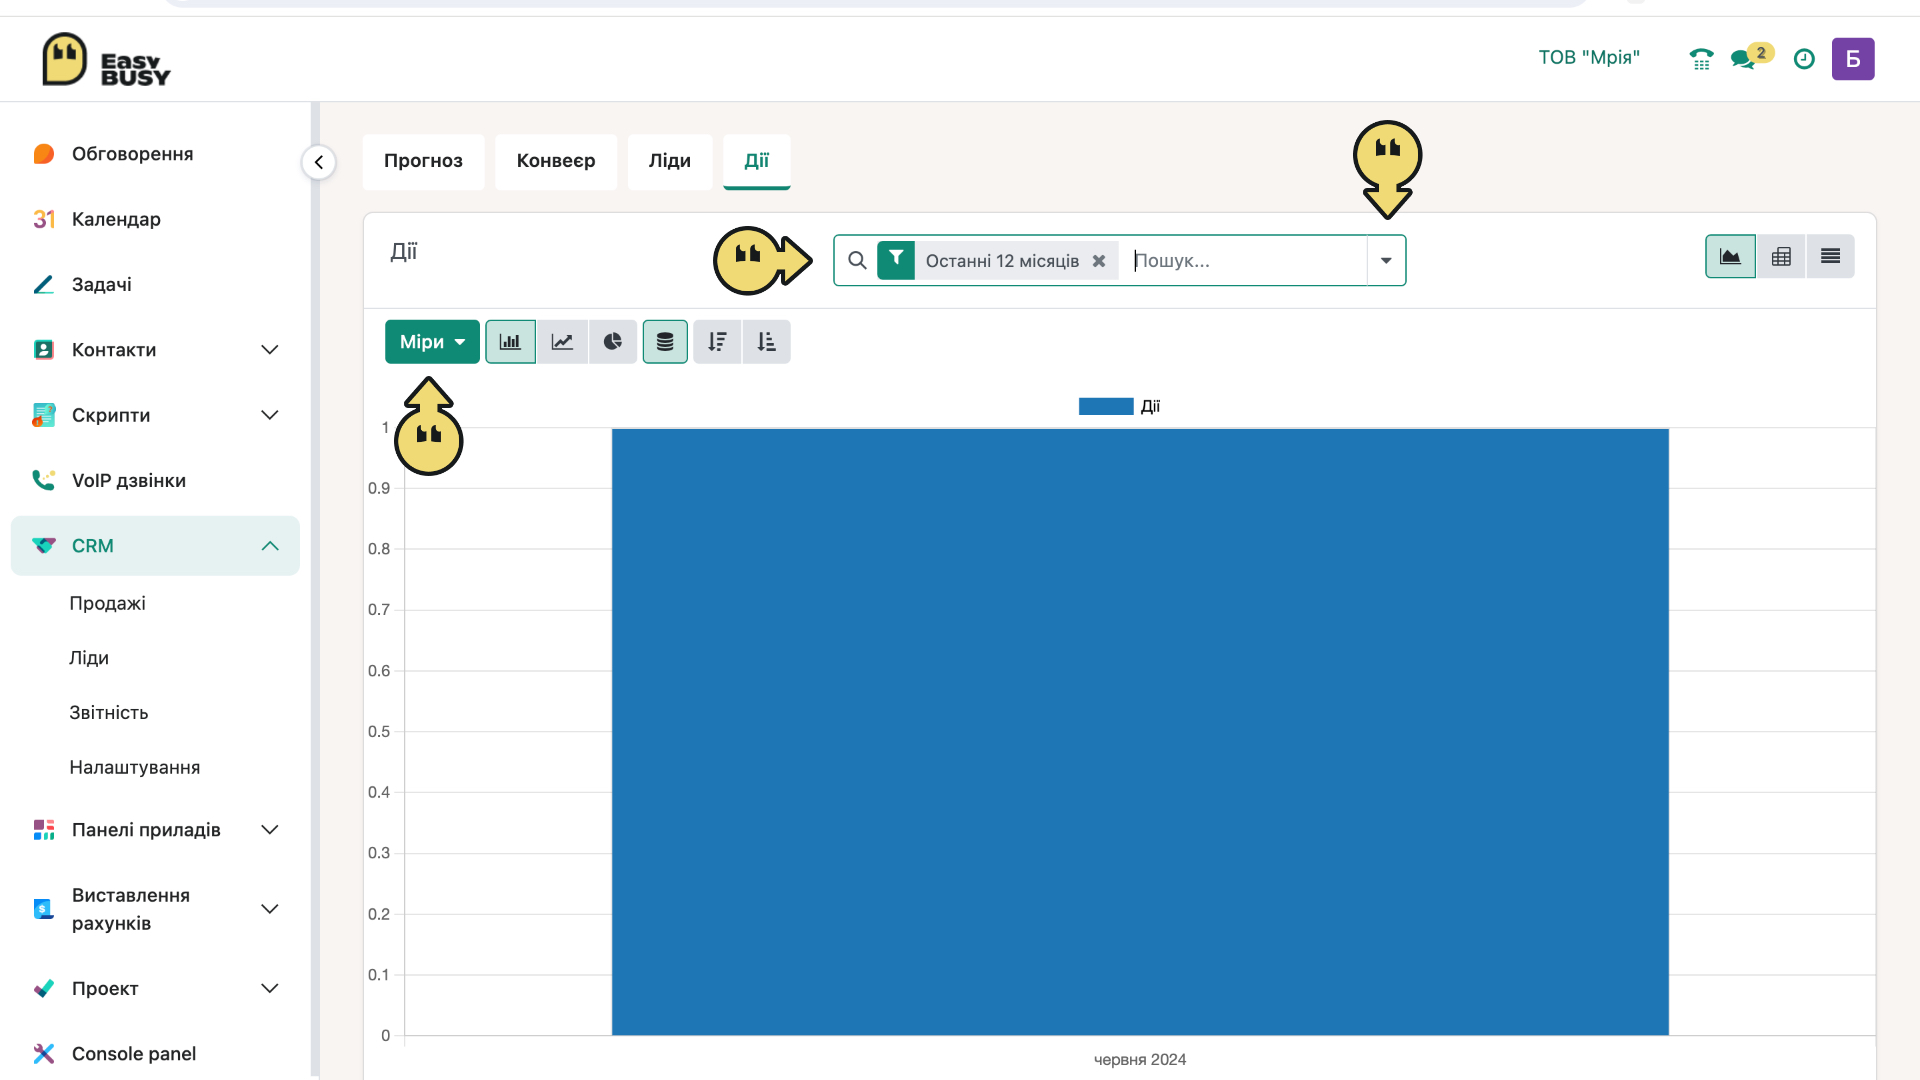Open the Міри dropdown
This screenshot has width=1920, height=1080.
point(432,342)
